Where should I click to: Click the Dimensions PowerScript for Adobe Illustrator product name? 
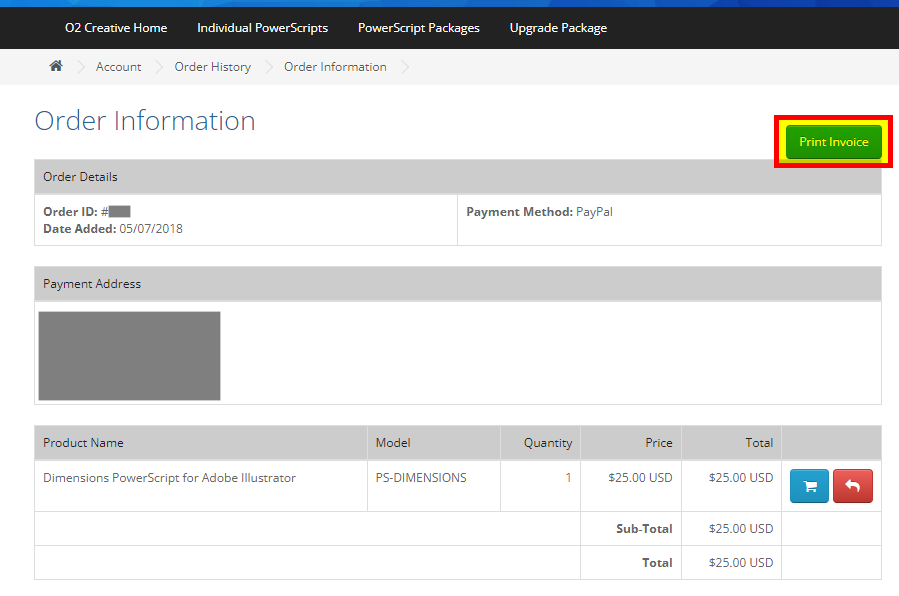[169, 478]
